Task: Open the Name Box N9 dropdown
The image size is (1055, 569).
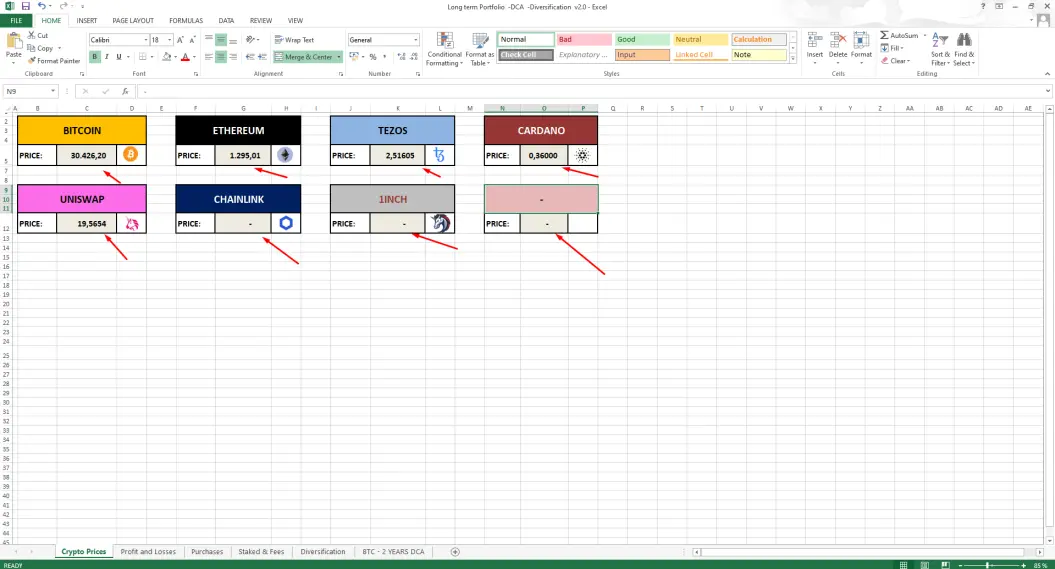Action: pos(52,91)
